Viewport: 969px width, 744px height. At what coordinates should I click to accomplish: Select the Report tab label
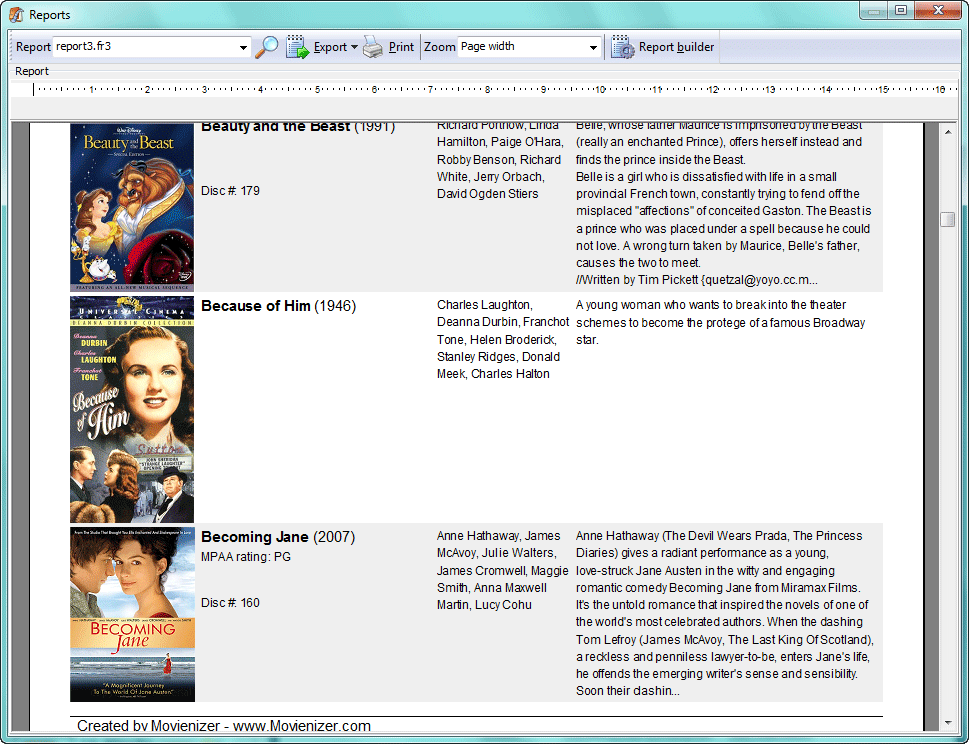32,71
